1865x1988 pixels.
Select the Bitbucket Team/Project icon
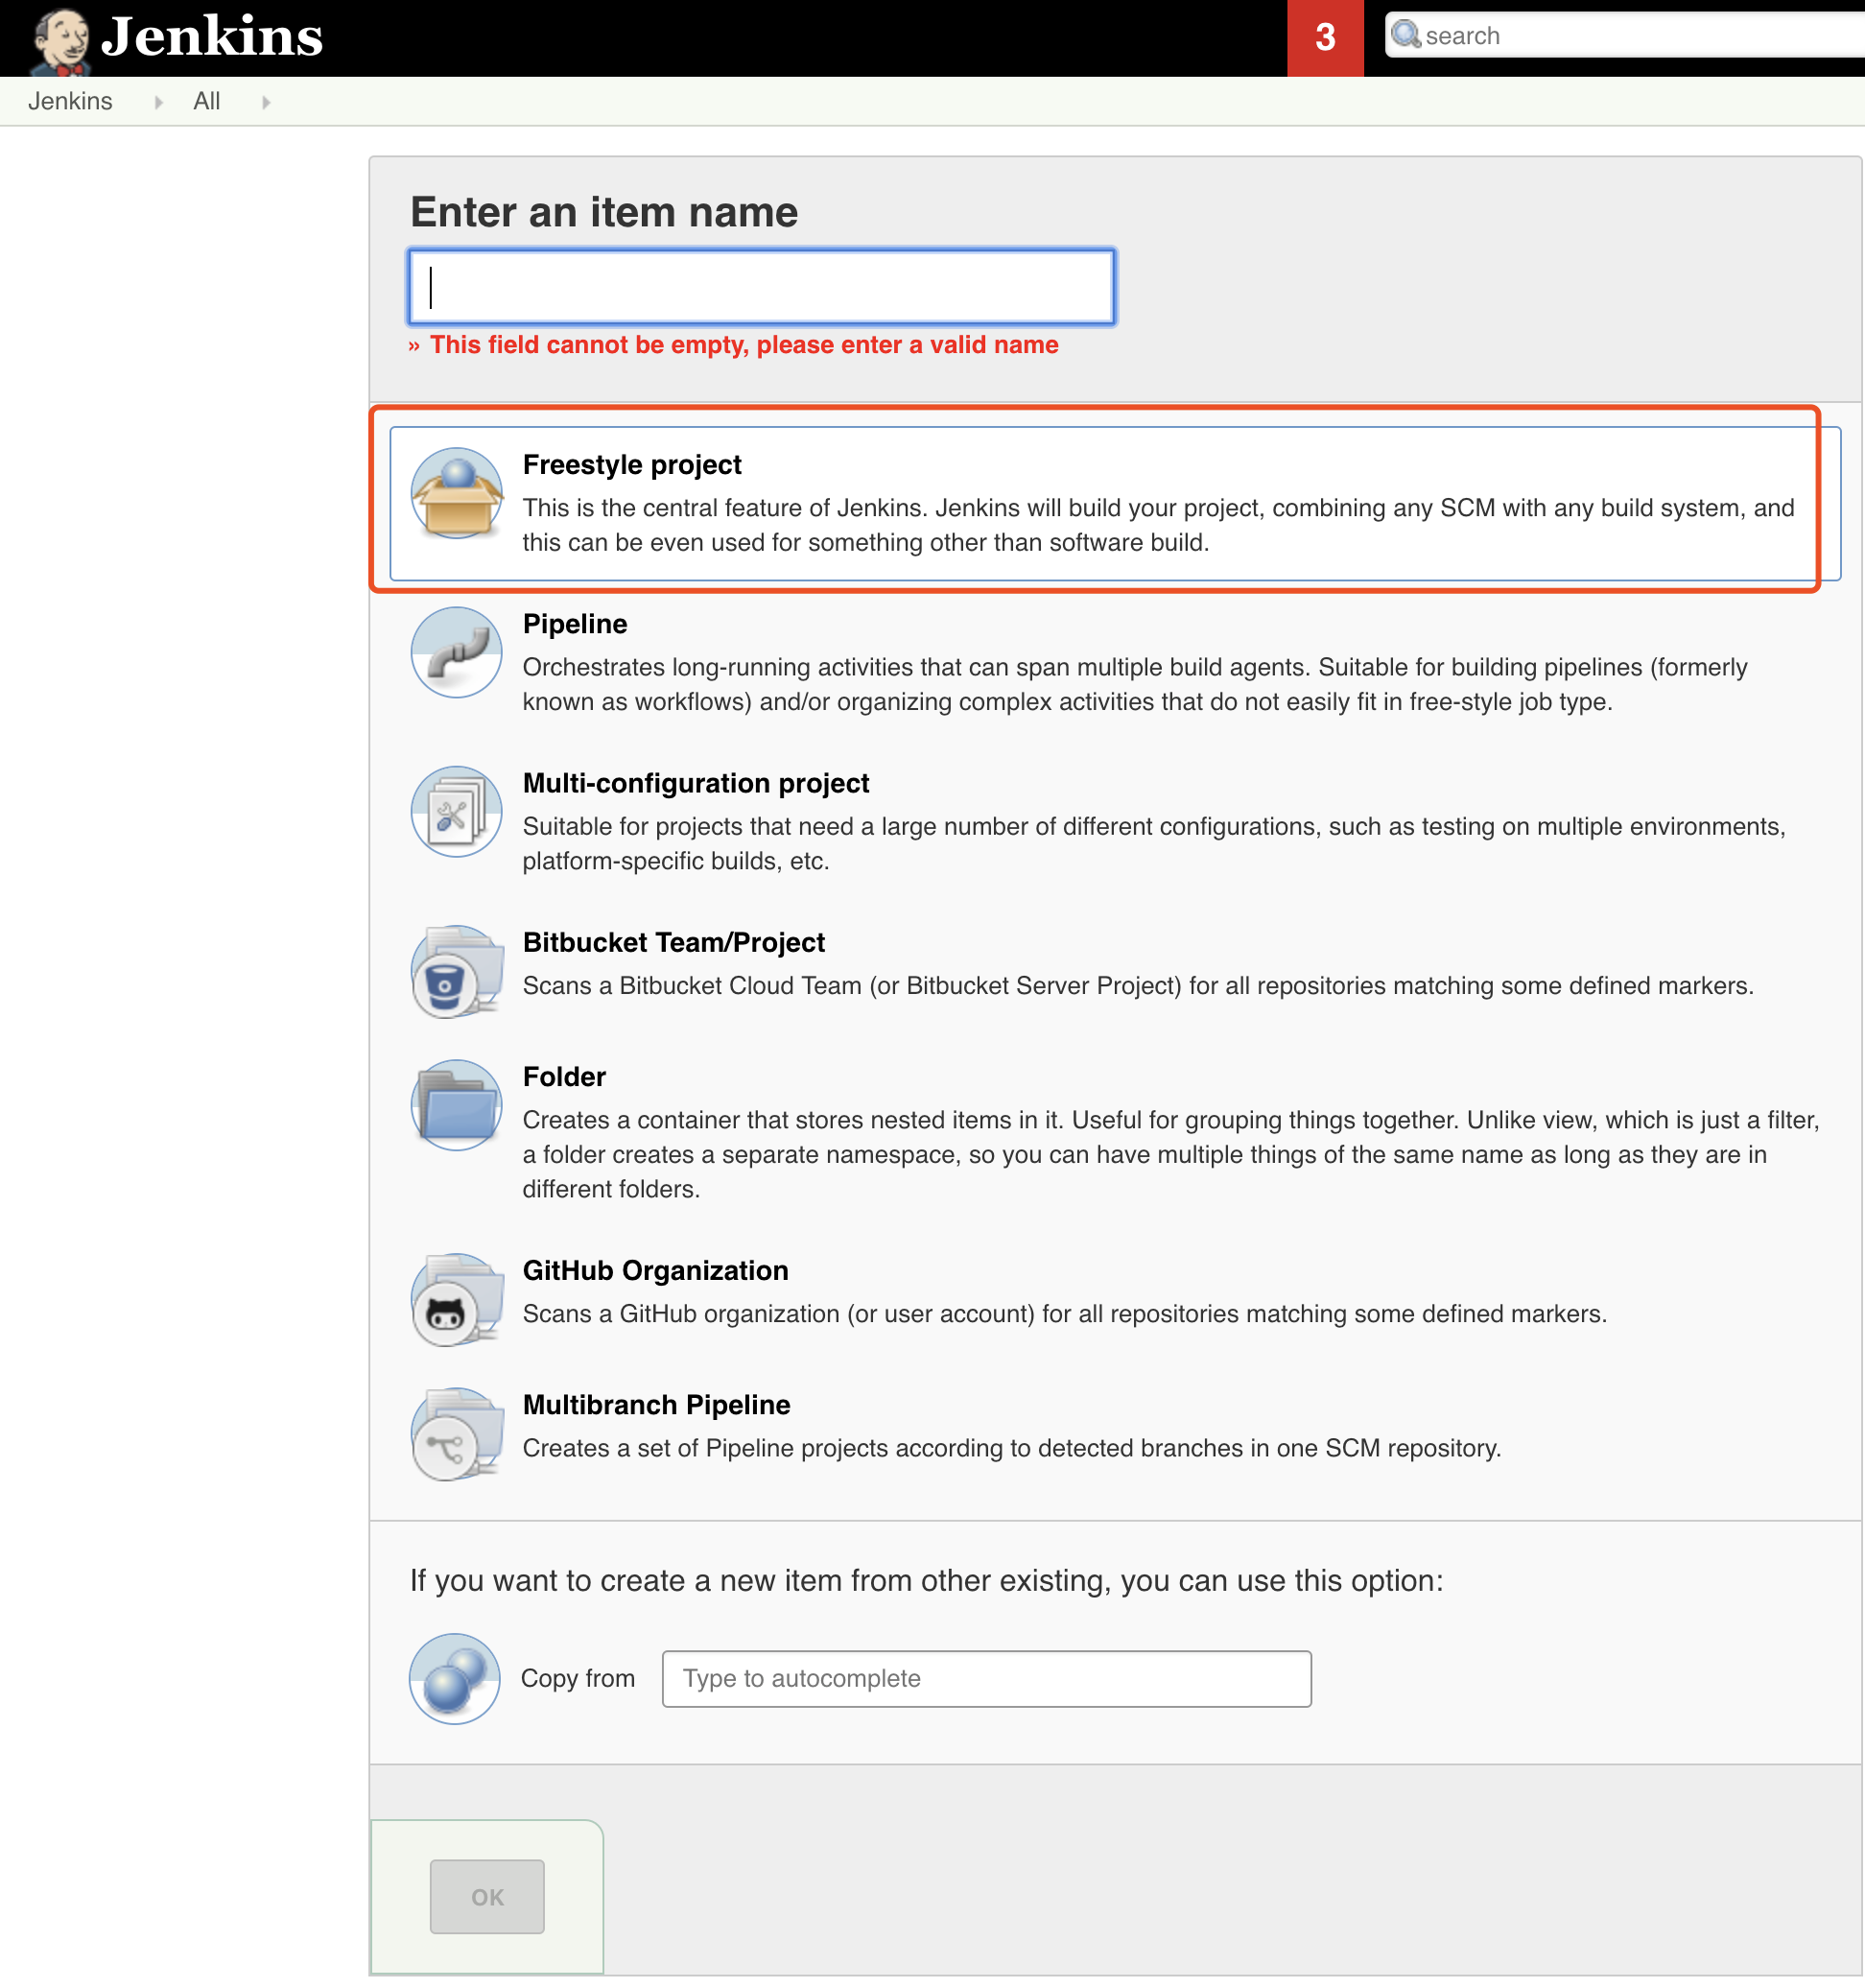coord(456,971)
